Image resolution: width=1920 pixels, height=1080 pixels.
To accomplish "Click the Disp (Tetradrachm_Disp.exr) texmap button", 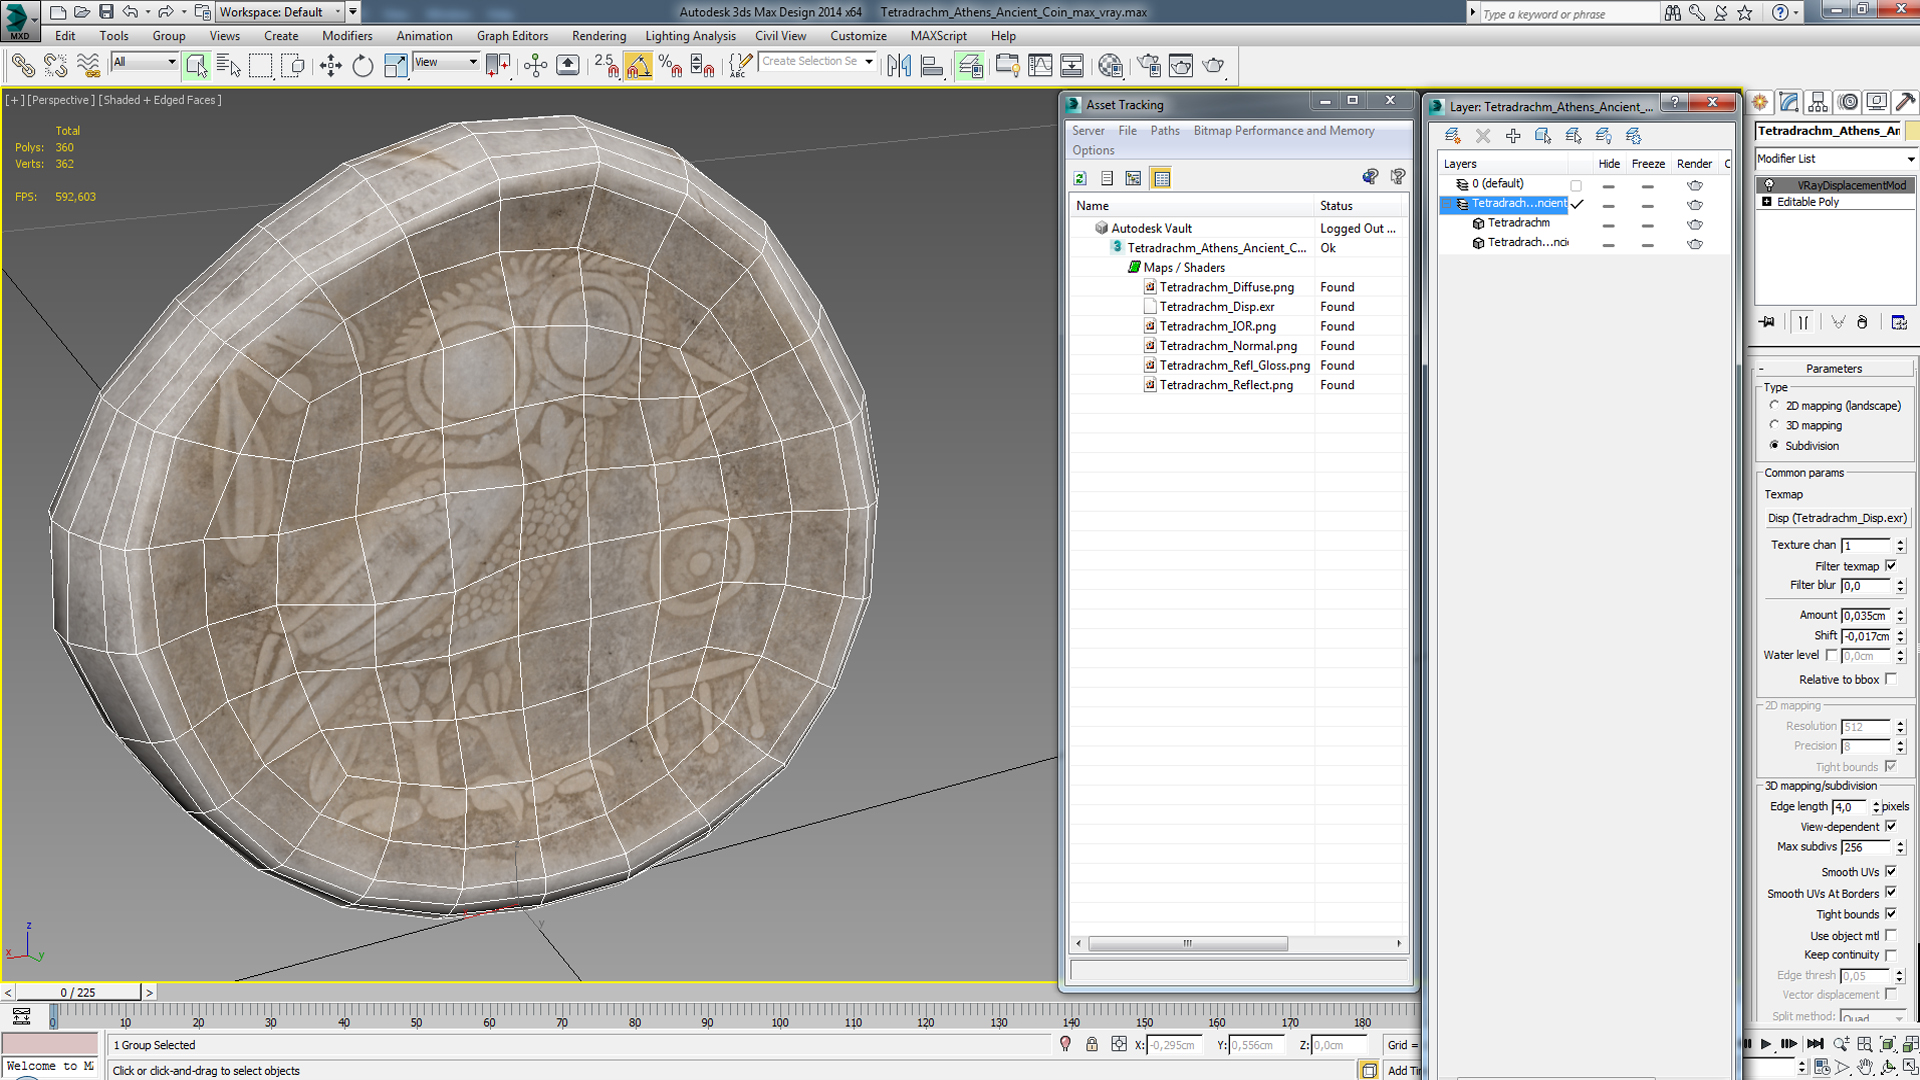I will (1836, 518).
